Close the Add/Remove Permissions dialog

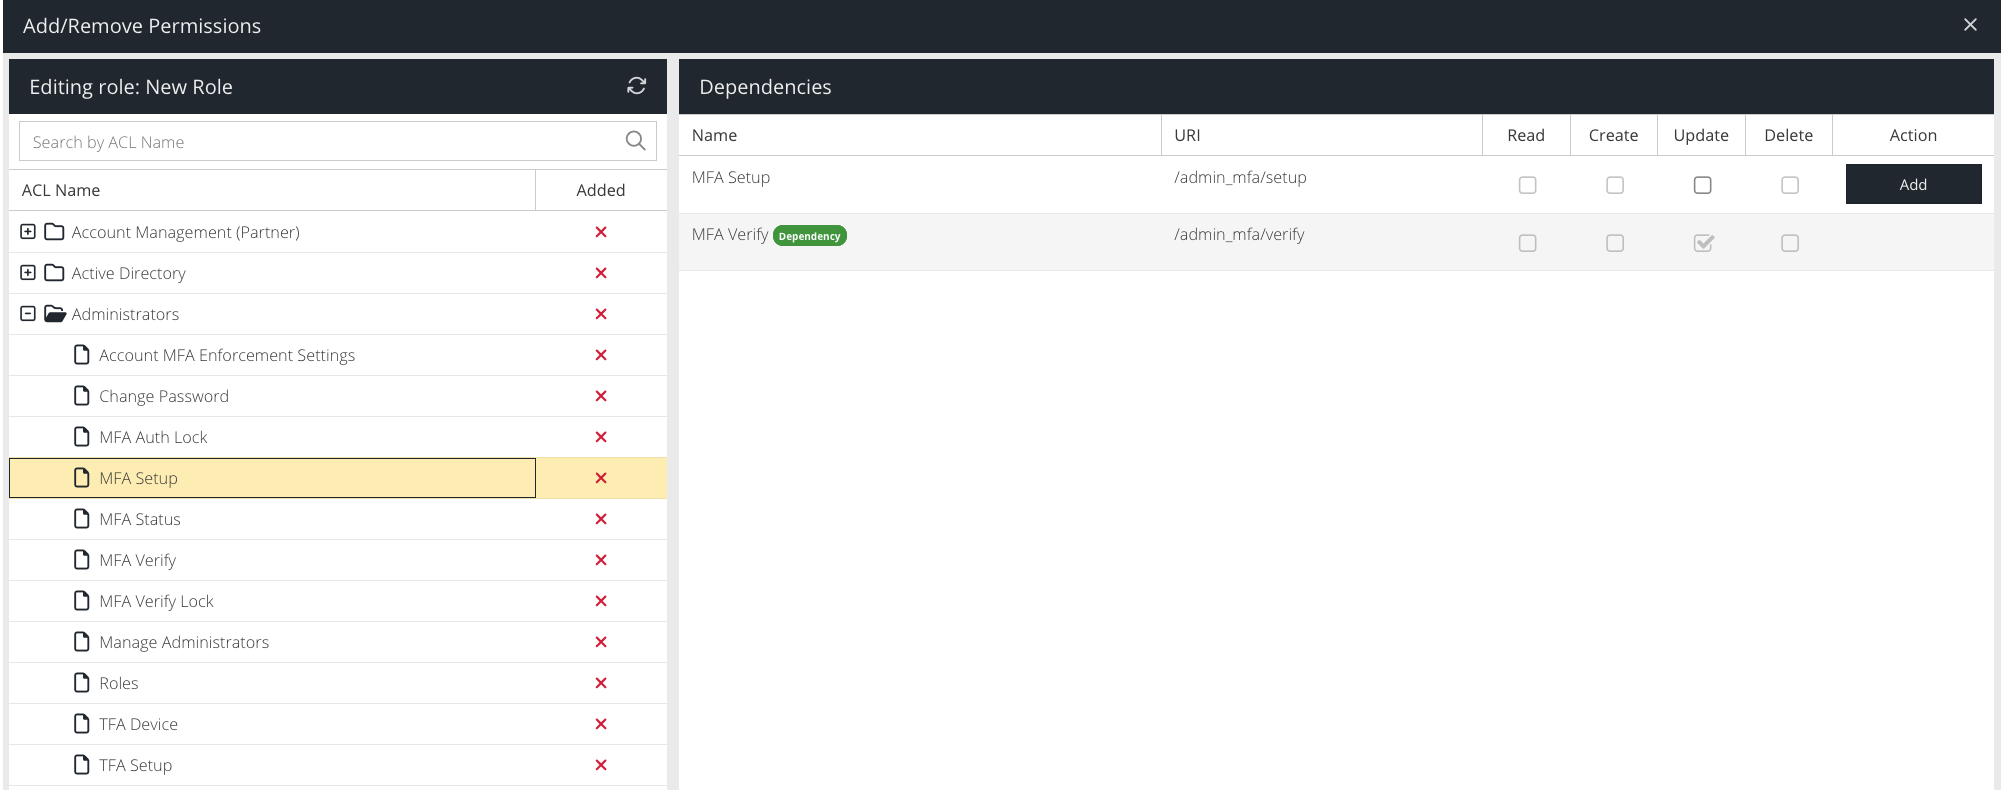[x=1970, y=25]
